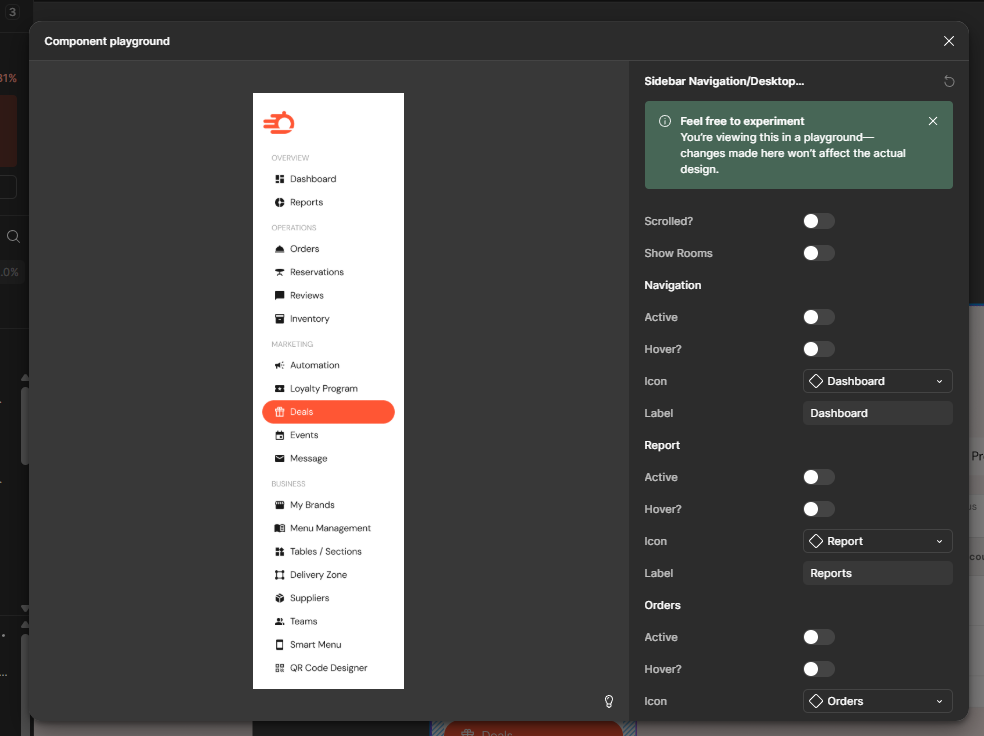The image size is (984, 736).
Task: Click the Deals gift icon
Action: (x=280, y=412)
